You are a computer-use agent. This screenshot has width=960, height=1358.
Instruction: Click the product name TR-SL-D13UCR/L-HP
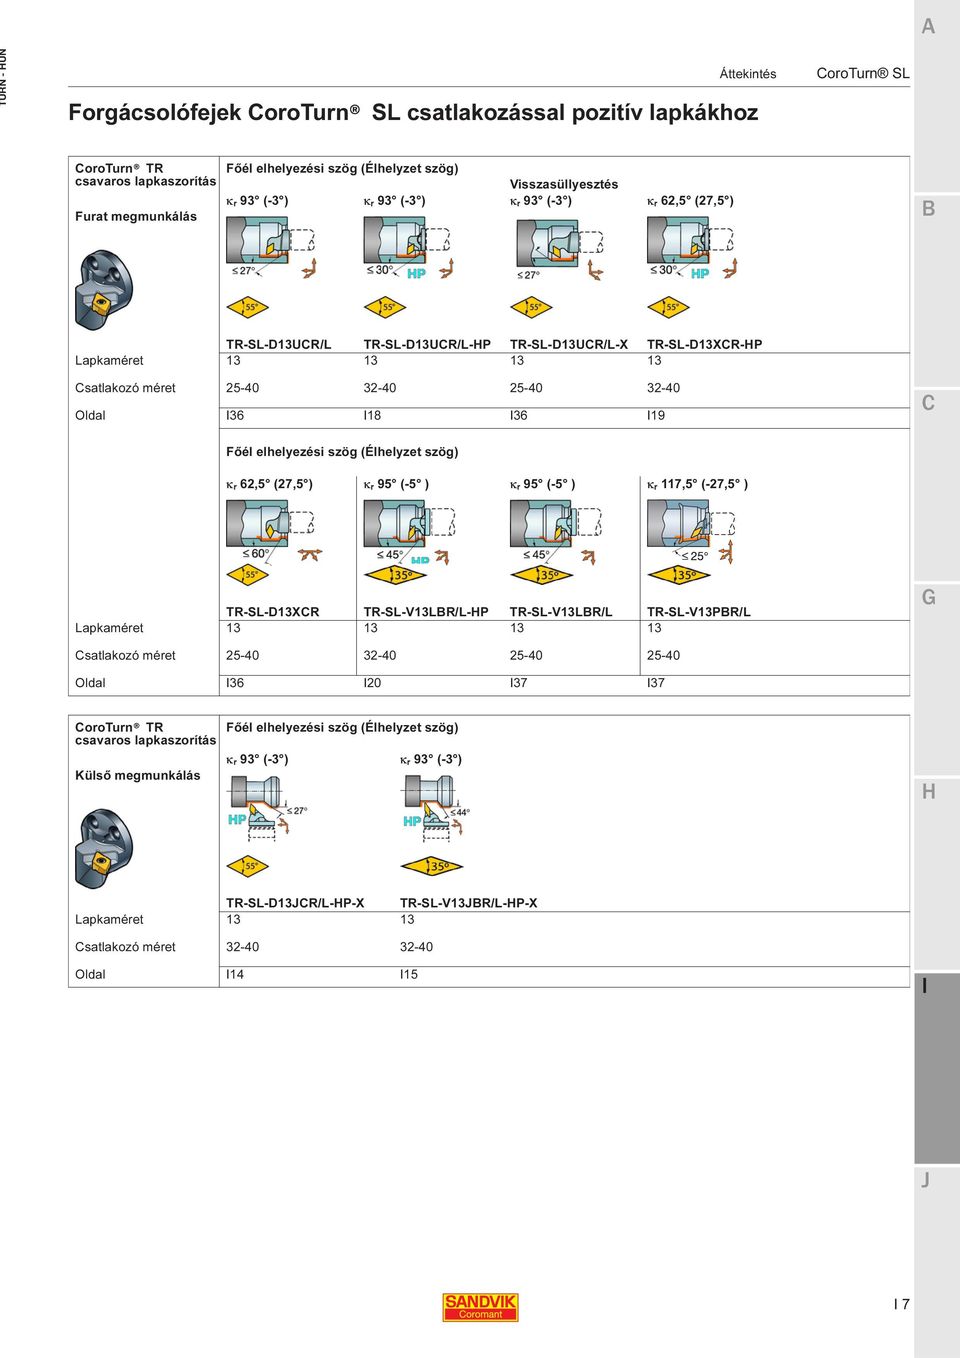coord(427,344)
